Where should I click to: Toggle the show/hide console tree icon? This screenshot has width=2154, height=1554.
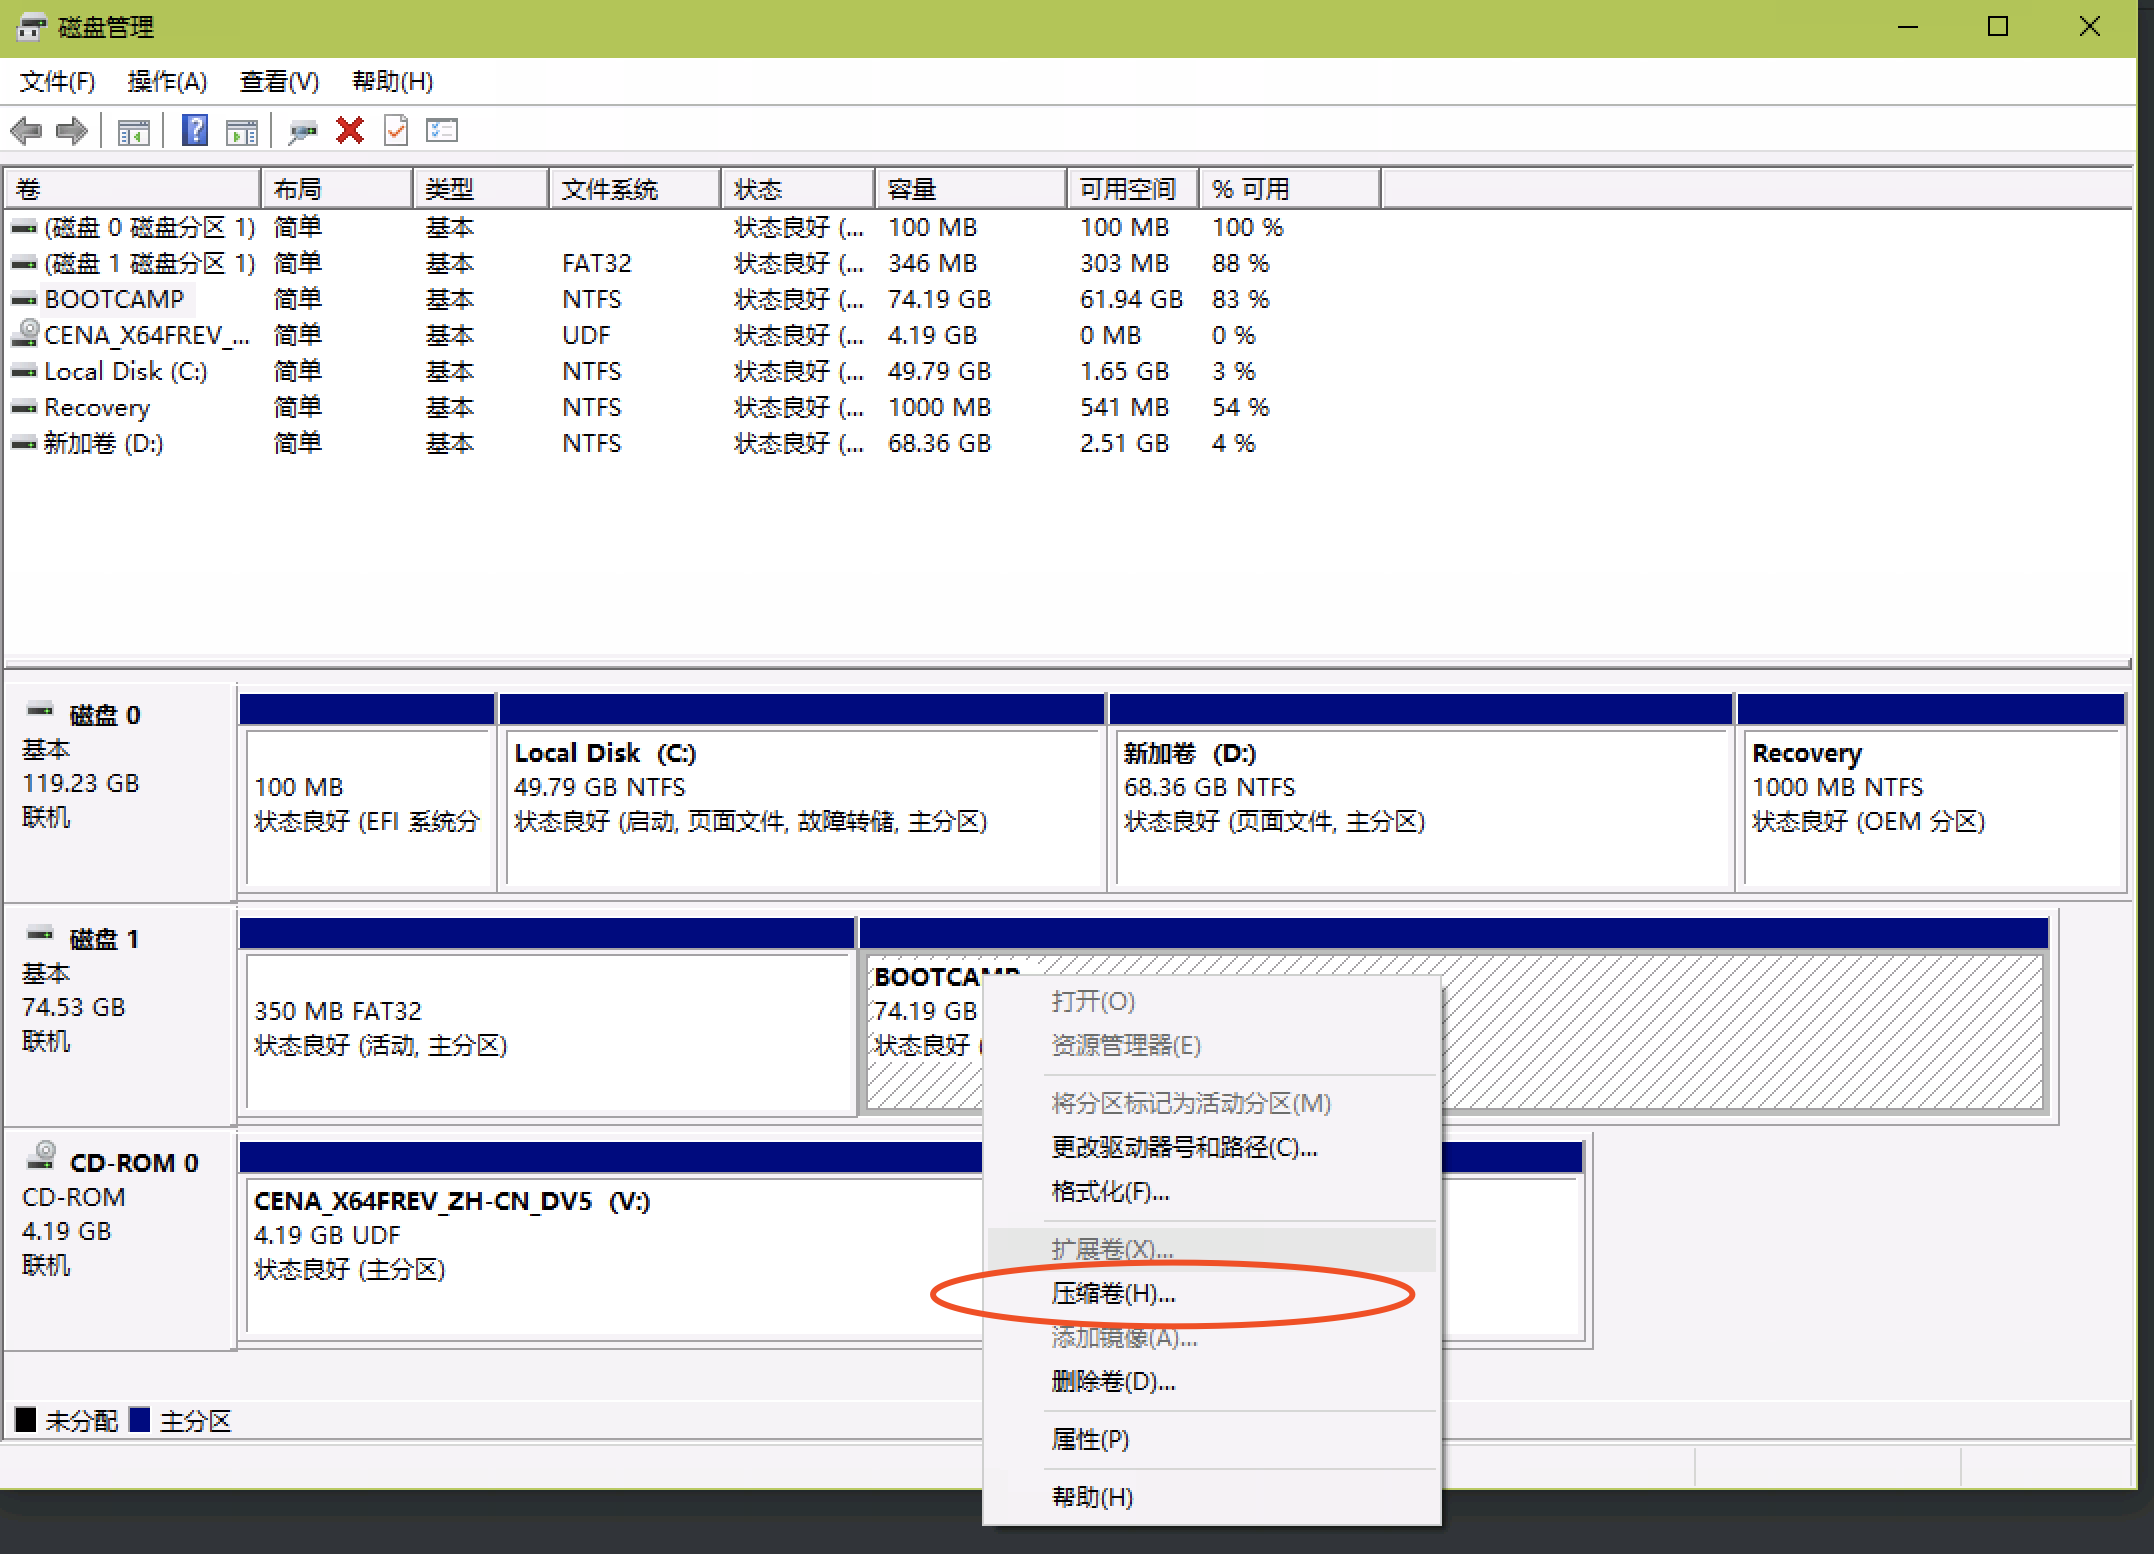[x=133, y=131]
